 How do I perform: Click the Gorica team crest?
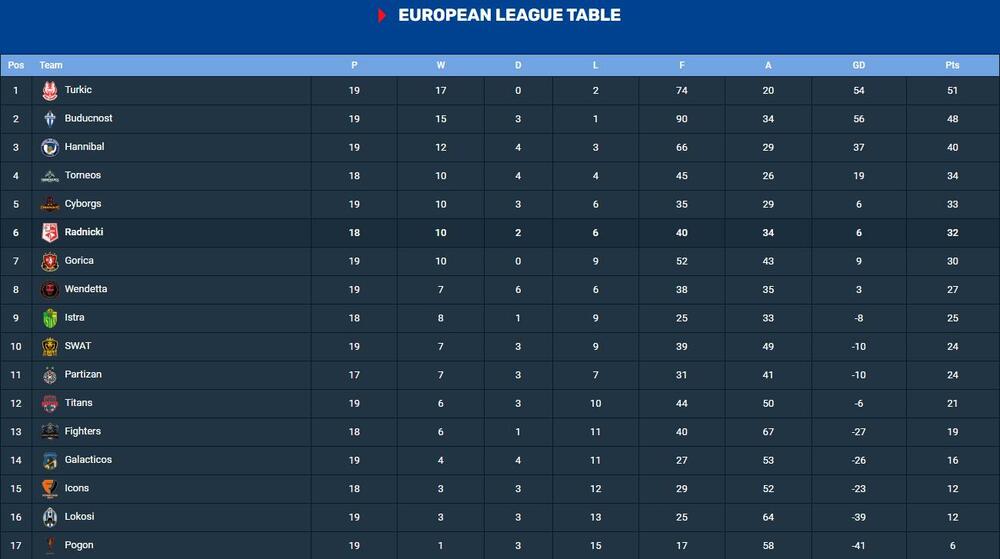pos(50,262)
